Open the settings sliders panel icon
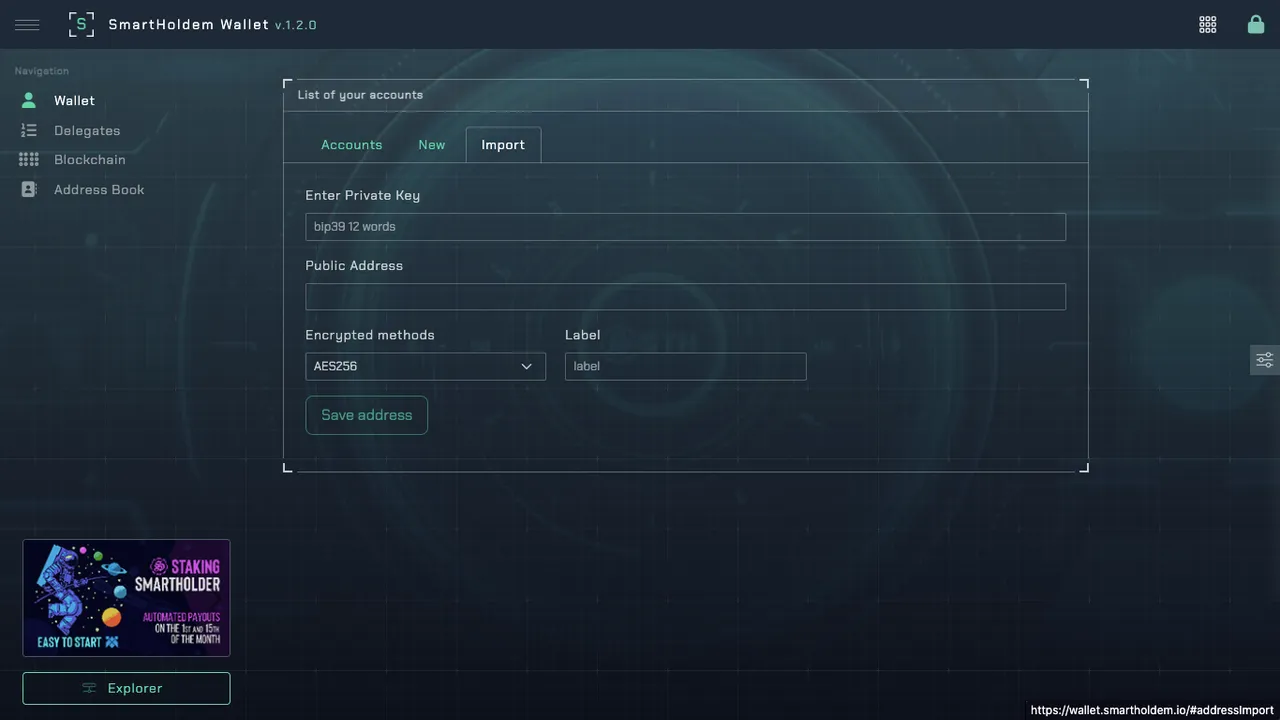Viewport: 1280px width, 720px height. click(1265, 360)
